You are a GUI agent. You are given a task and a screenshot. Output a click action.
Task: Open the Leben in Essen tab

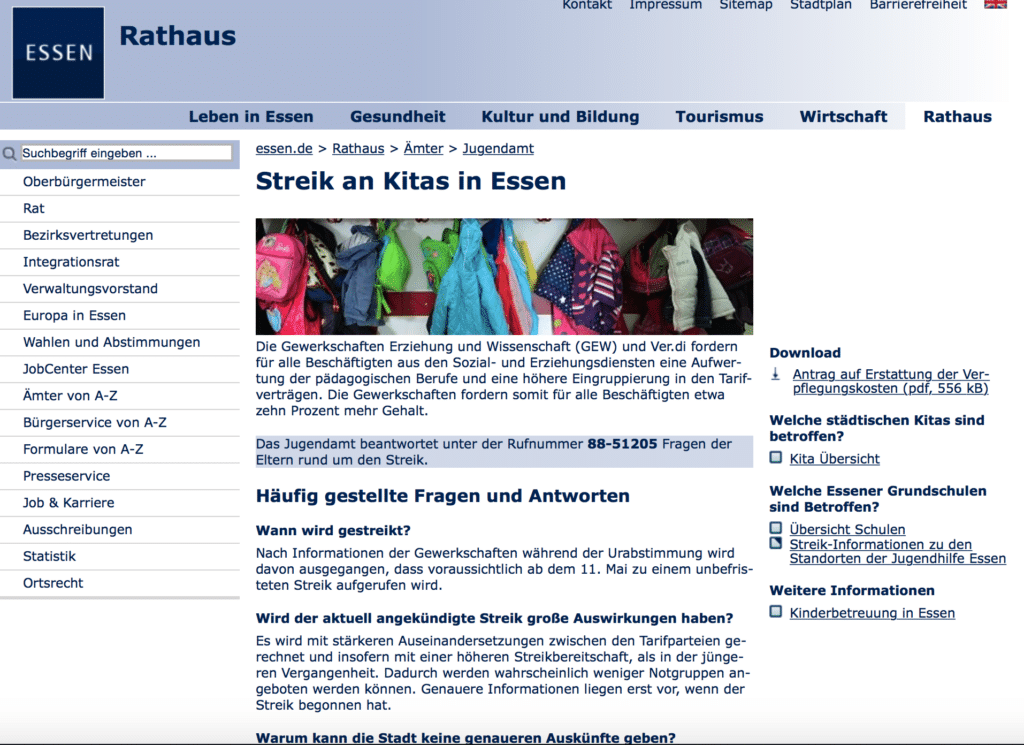pos(251,116)
